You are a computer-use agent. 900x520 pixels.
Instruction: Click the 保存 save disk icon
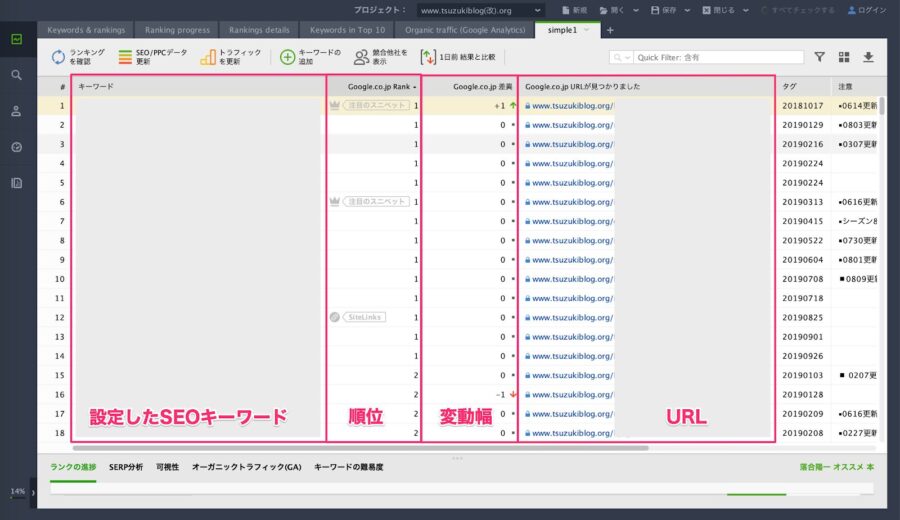click(x=655, y=10)
